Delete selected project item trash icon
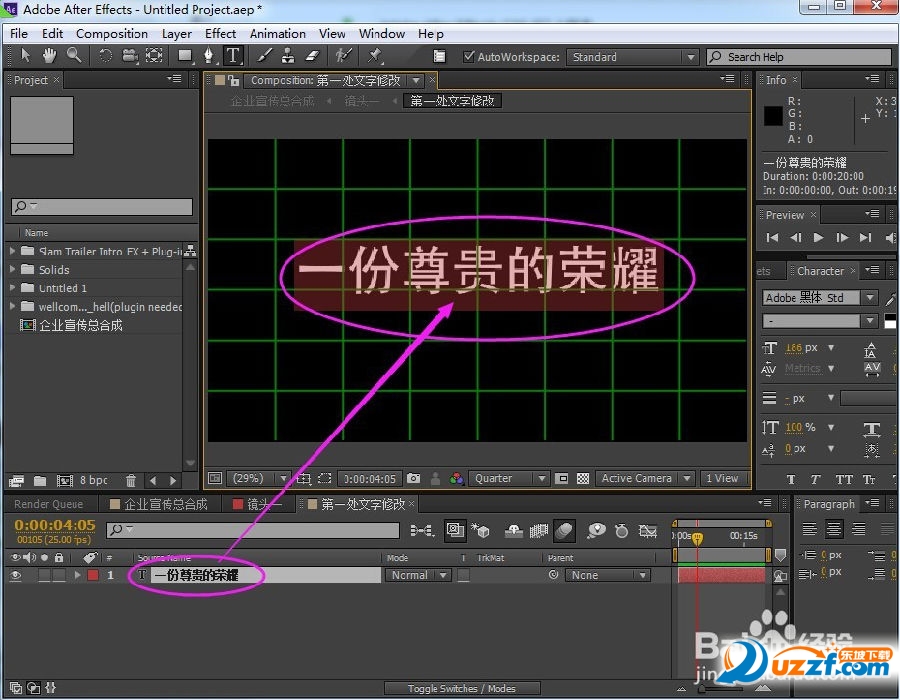This screenshot has height=700, width=900. (x=131, y=481)
